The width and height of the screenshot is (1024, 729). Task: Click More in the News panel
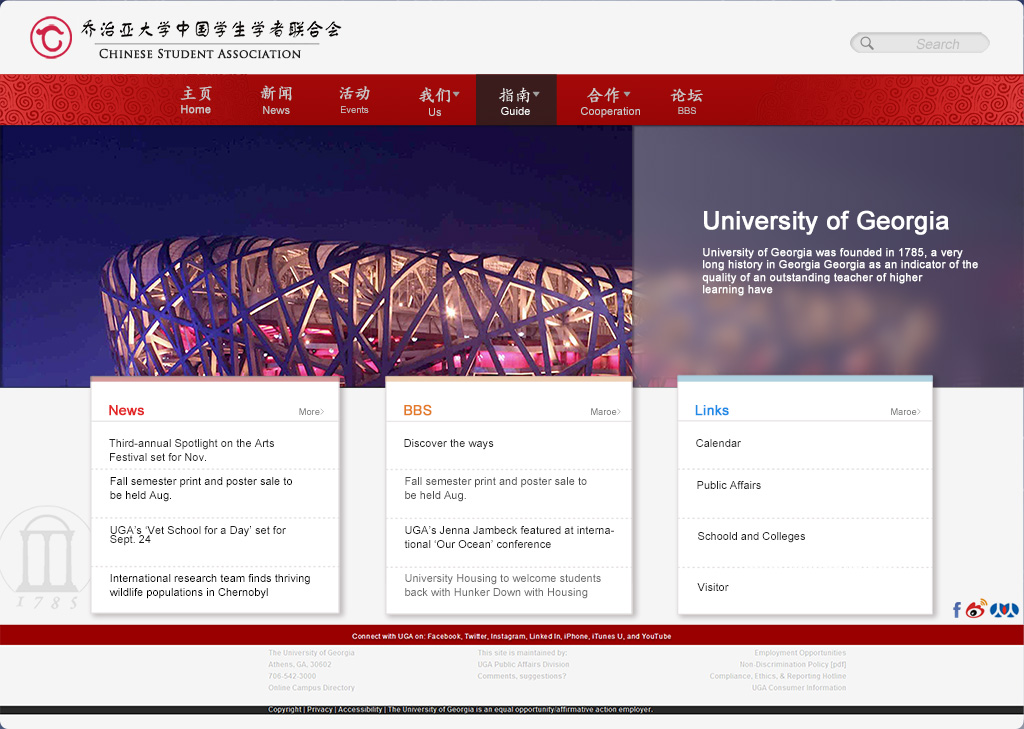[x=311, y=412]
